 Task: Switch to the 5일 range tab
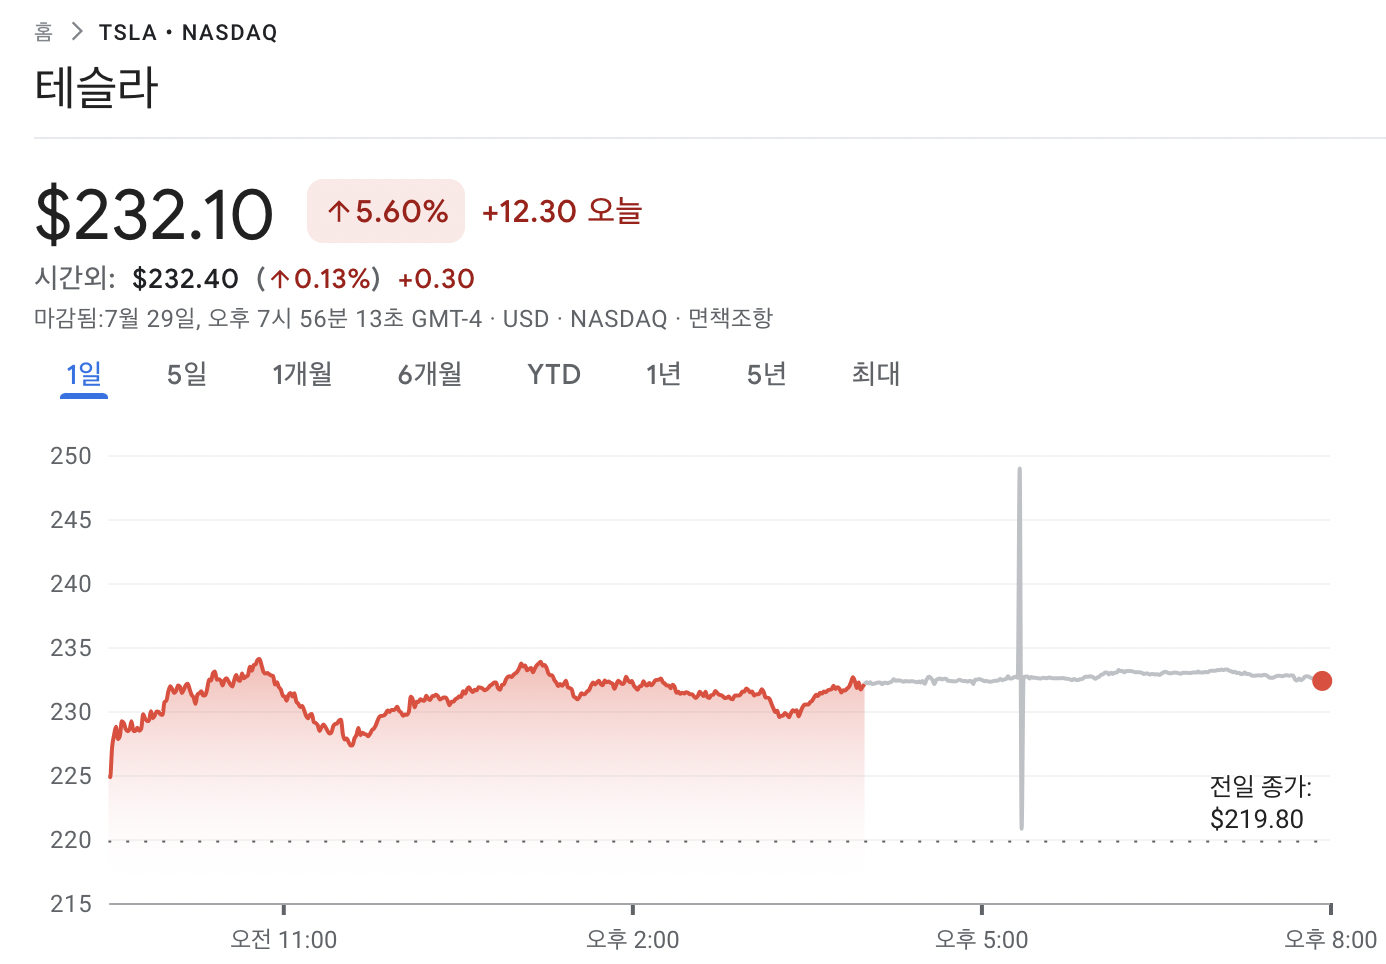(187, 374)
